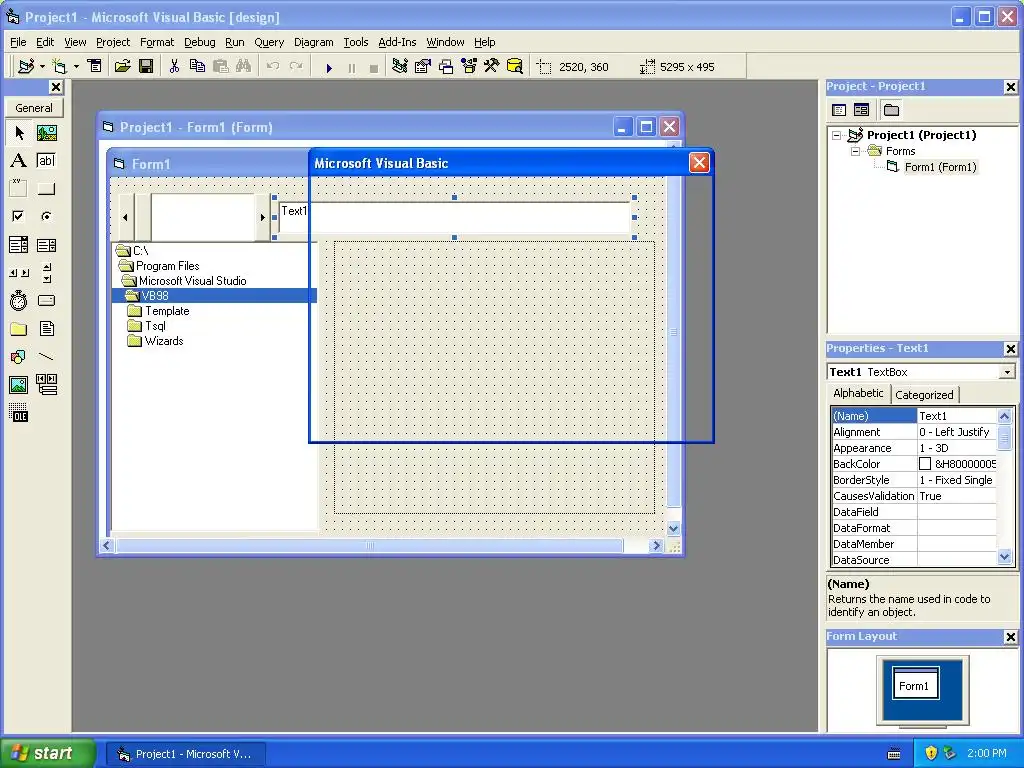Select the ComboBox tool in the toolbox
This screenshot has width=1024, height=768.
pos(19,245)
